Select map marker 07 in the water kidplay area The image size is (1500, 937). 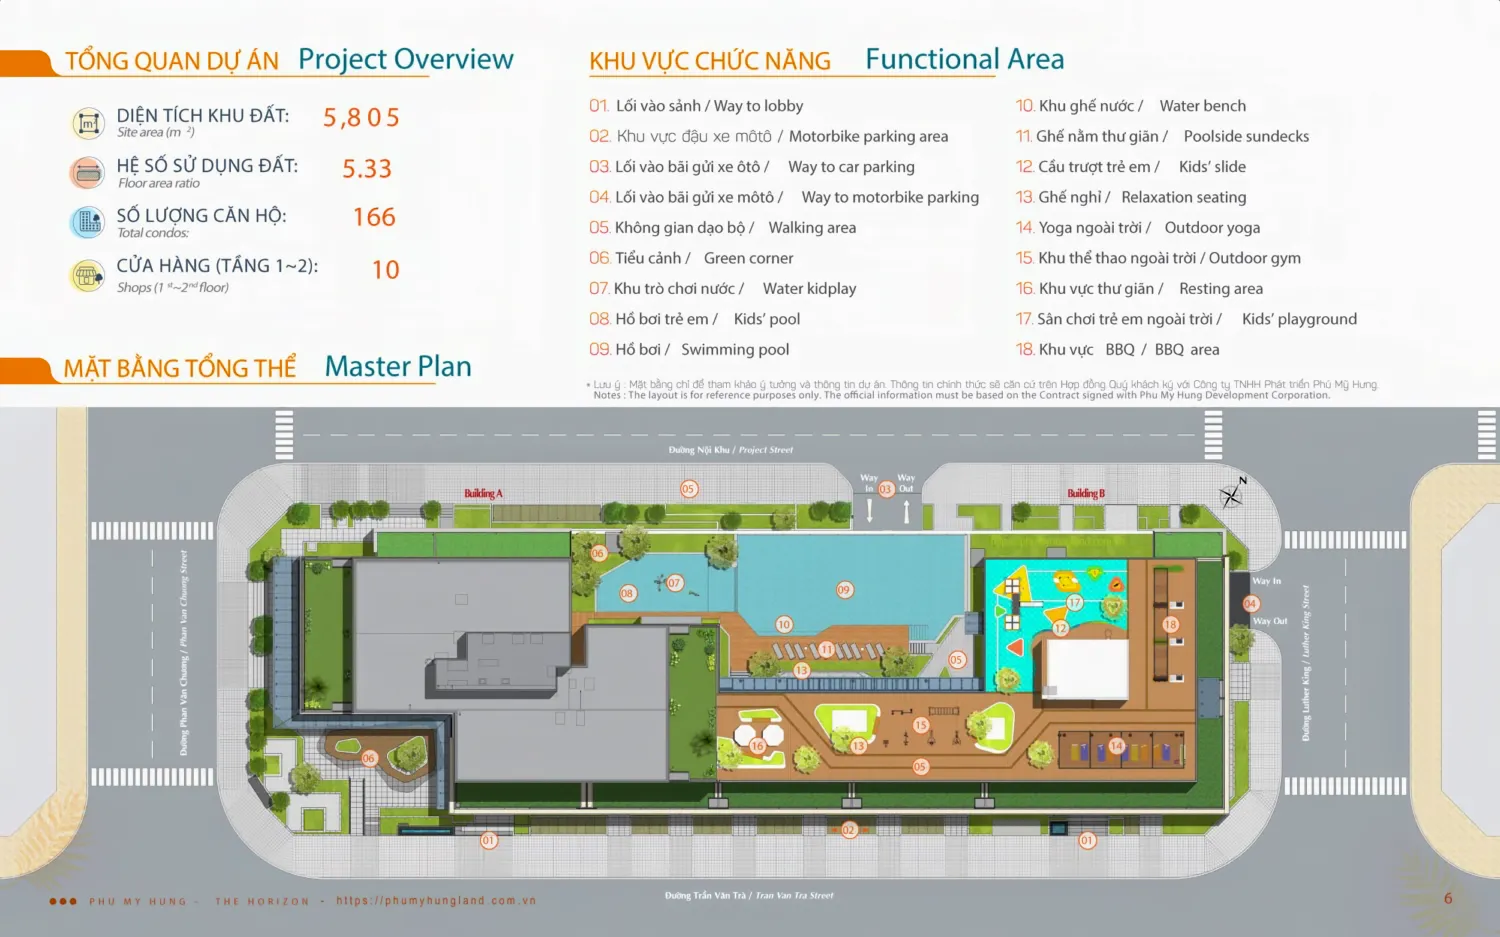click(x=674, y=583)
